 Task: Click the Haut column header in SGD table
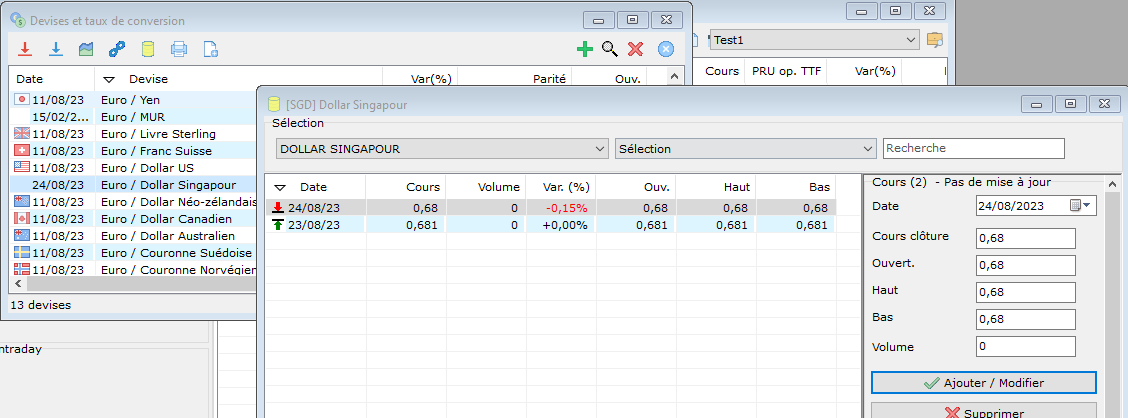point(735,187)
